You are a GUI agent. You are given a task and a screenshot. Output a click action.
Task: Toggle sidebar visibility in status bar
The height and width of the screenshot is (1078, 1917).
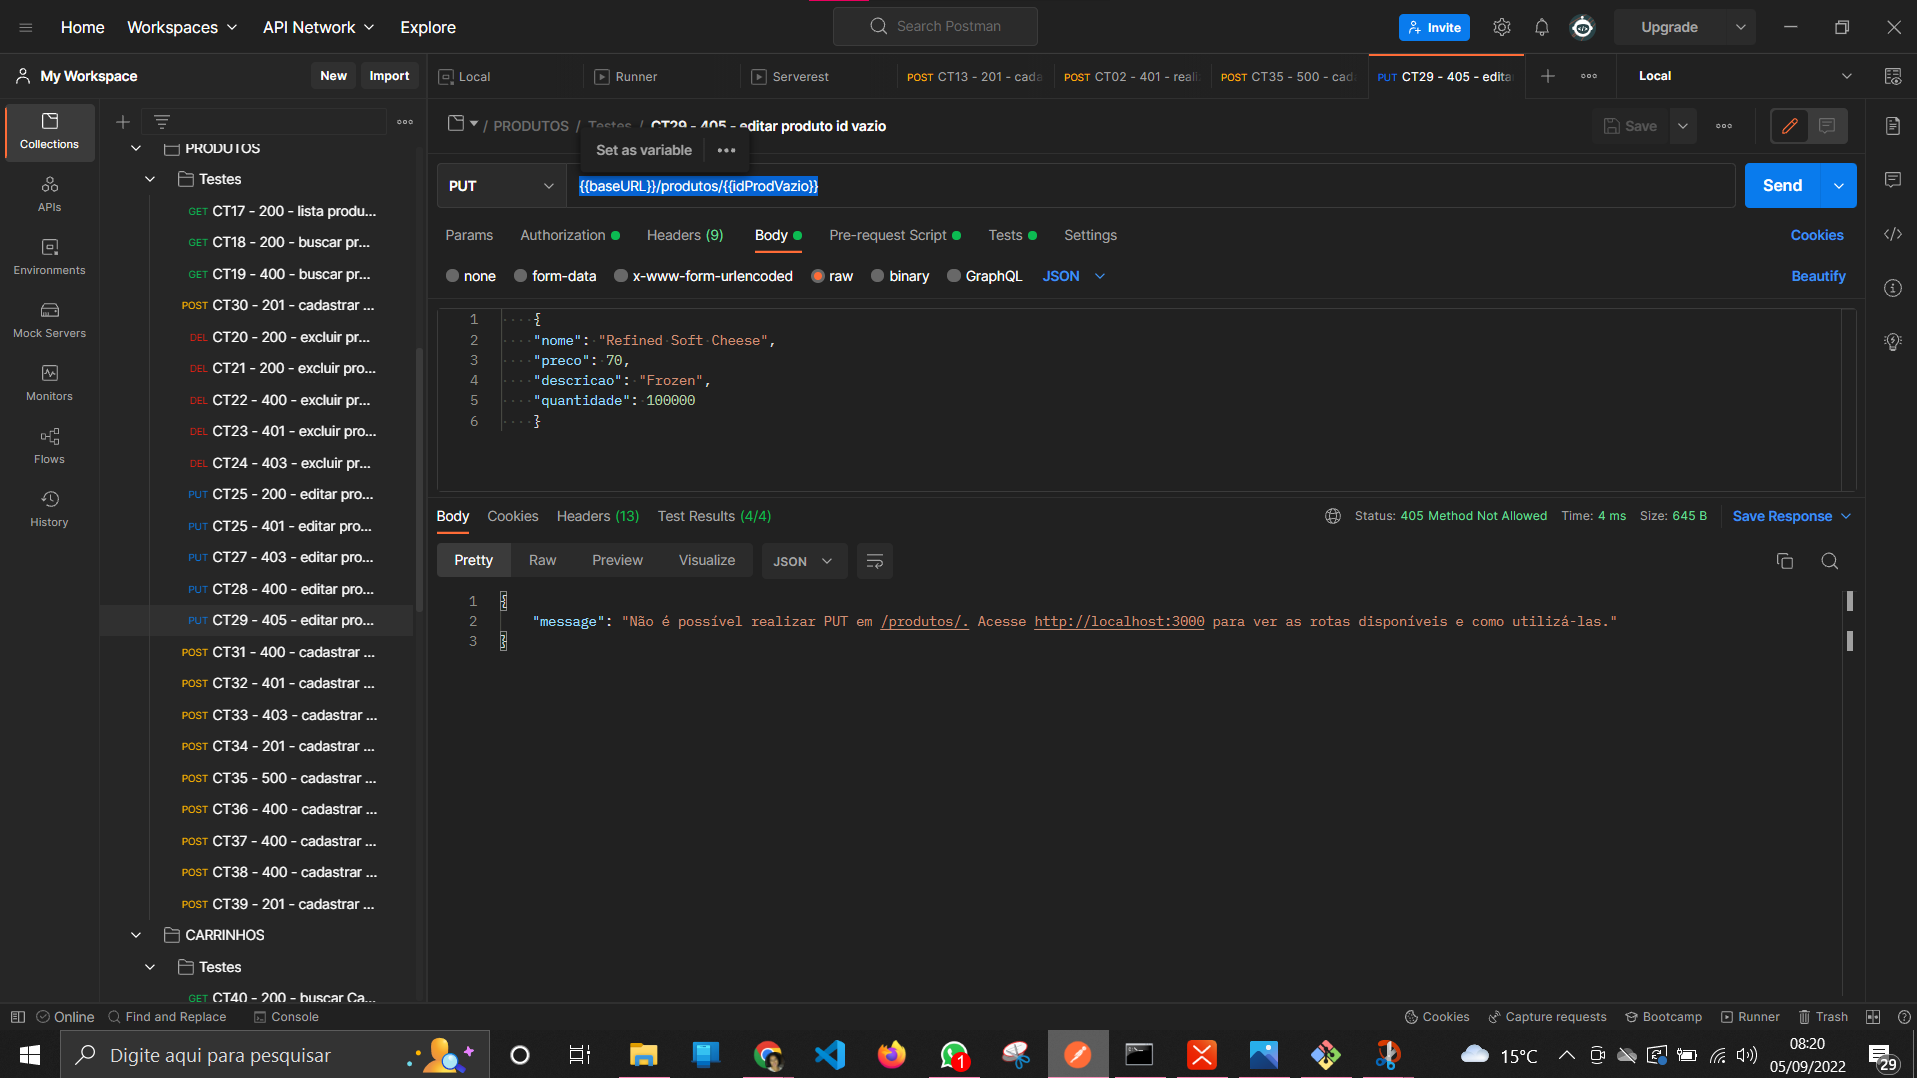pos(17,1017)
